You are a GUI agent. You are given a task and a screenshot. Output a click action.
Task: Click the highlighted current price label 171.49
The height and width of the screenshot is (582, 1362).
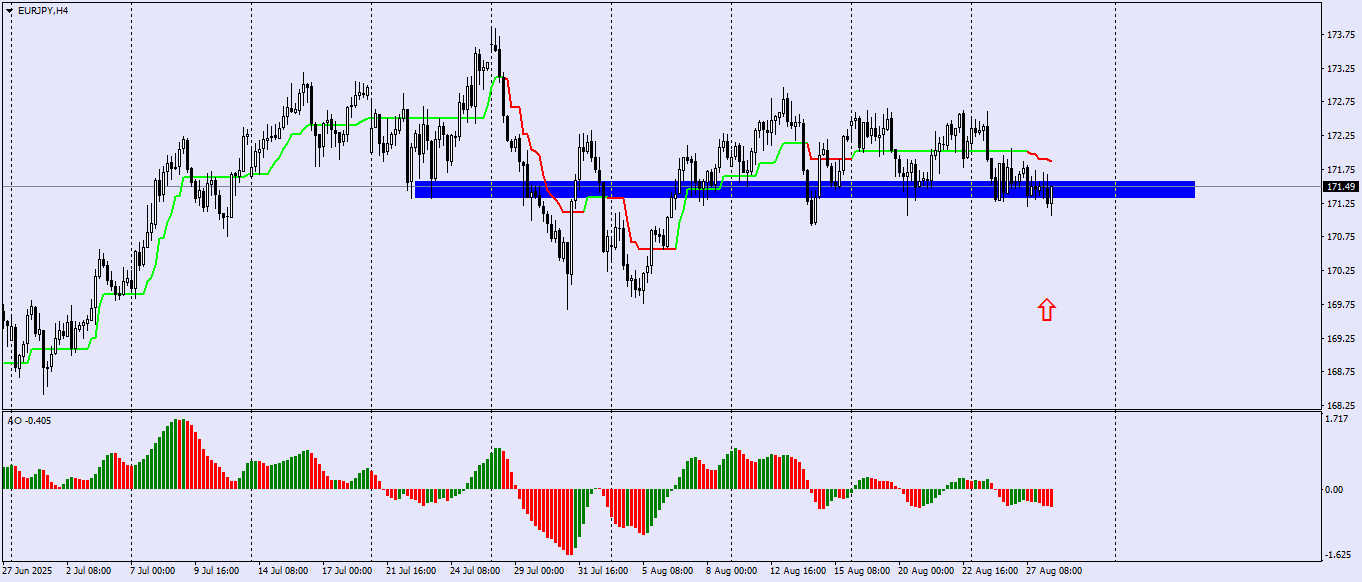(x=1340, y=187)
